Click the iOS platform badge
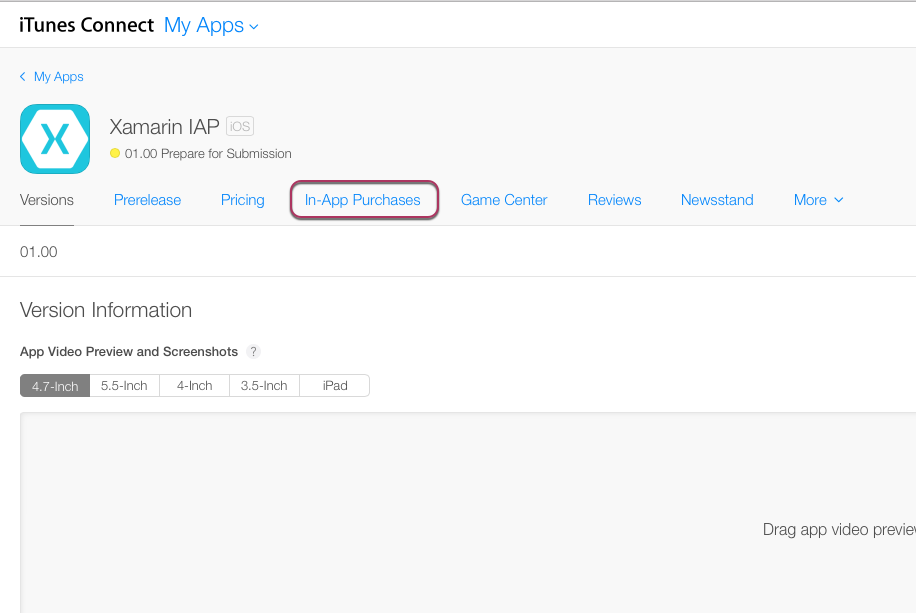This screenshot has height=613, width=916. point(240,126)
